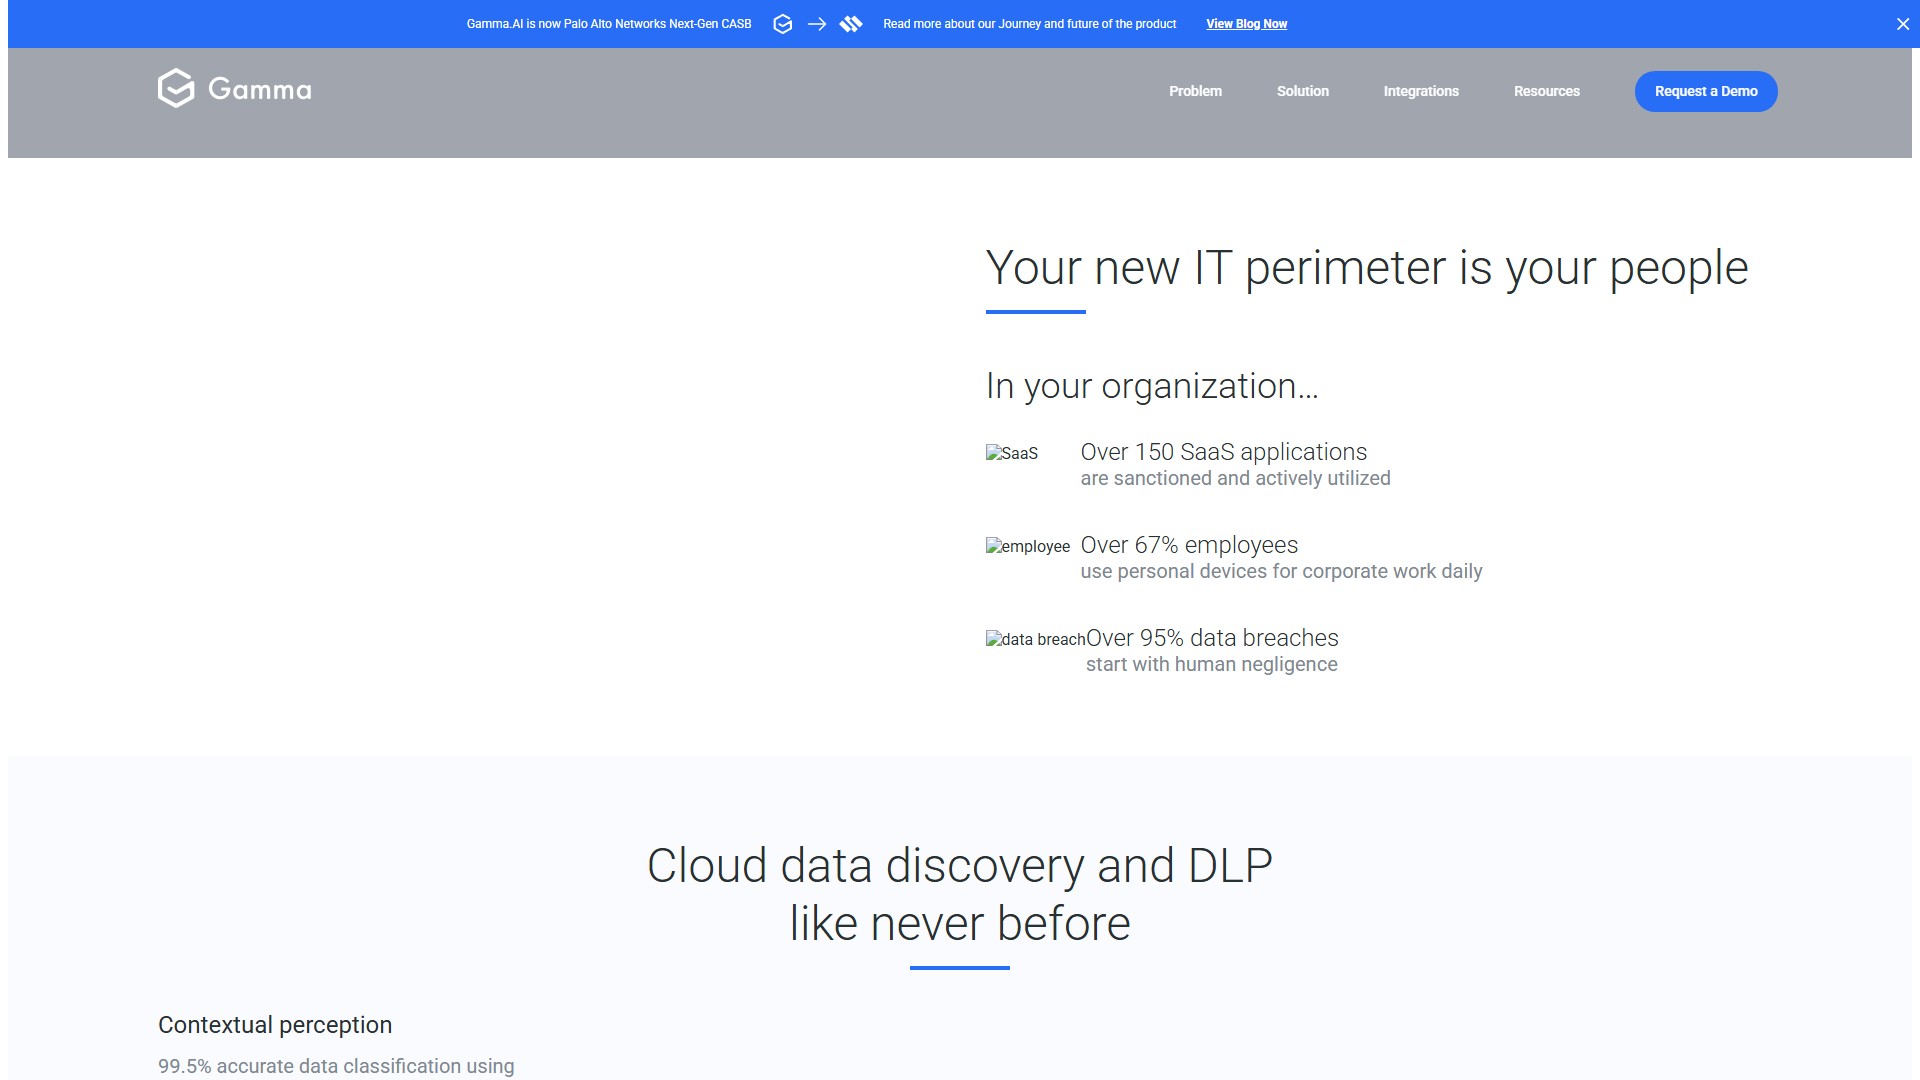The height and width of the screenshot is (1080, 1920).
Task: Click Gamma hexagon icon in blue banner
Action: pos(783,24)
